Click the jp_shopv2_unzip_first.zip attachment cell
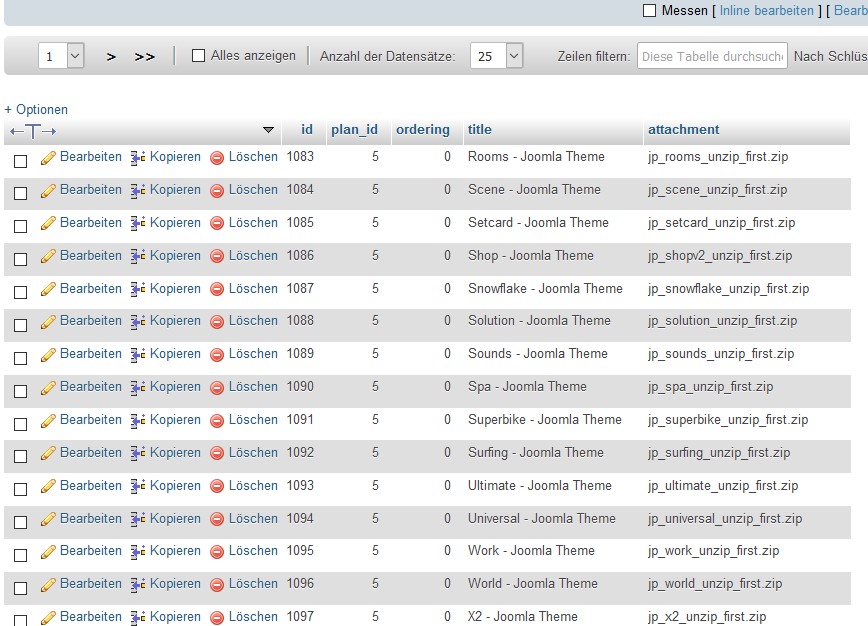This screenshot has height=626, width=868. coord(720,256)
